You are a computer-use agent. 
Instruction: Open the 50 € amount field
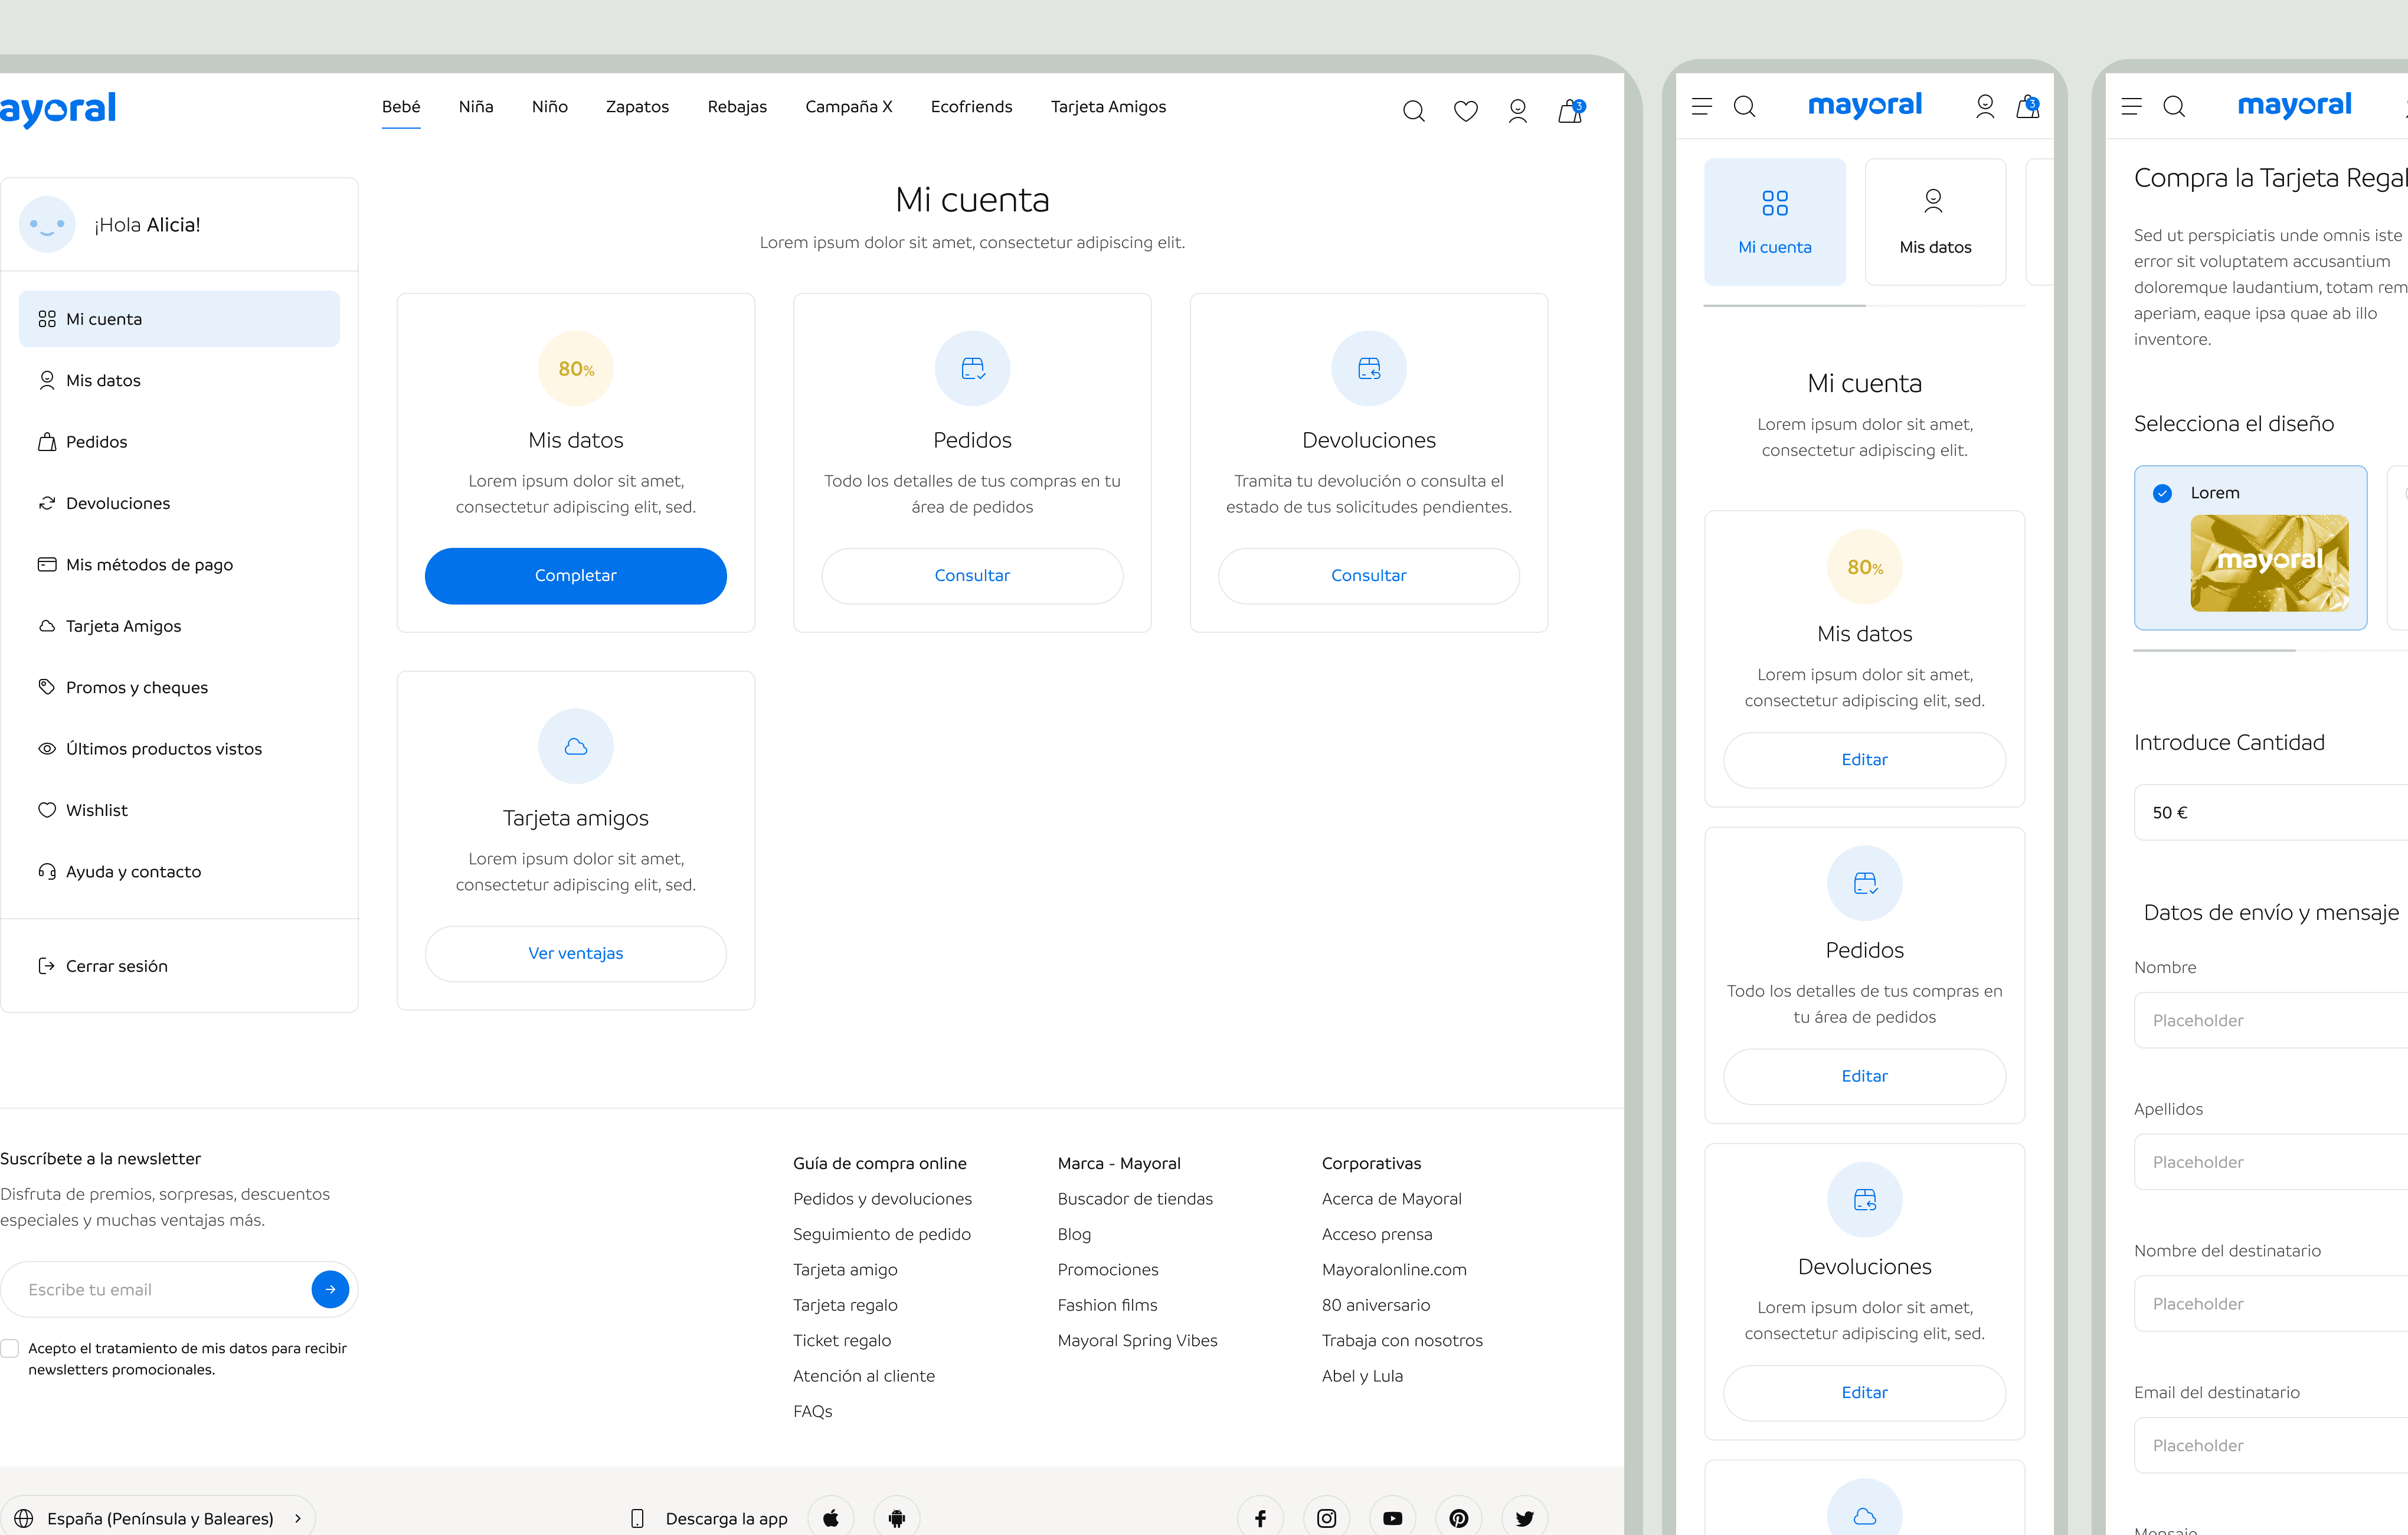(x=2270, y=812)
